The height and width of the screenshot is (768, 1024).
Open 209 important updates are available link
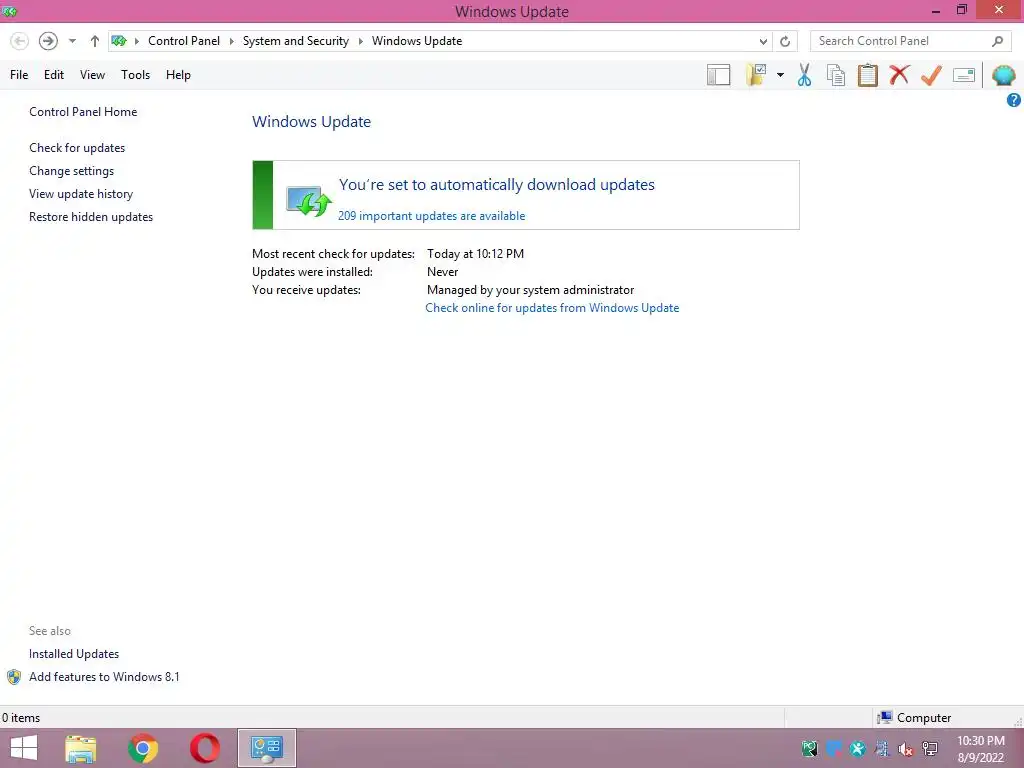point(432,216)
